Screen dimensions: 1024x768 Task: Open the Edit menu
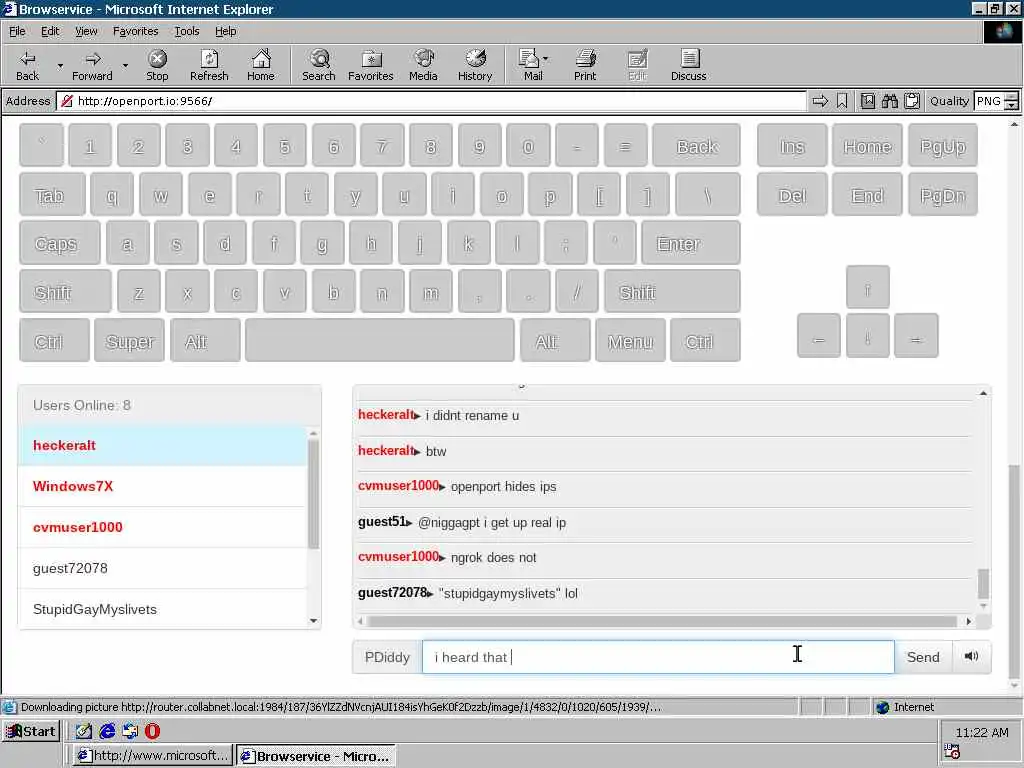[x=50, y=31]
